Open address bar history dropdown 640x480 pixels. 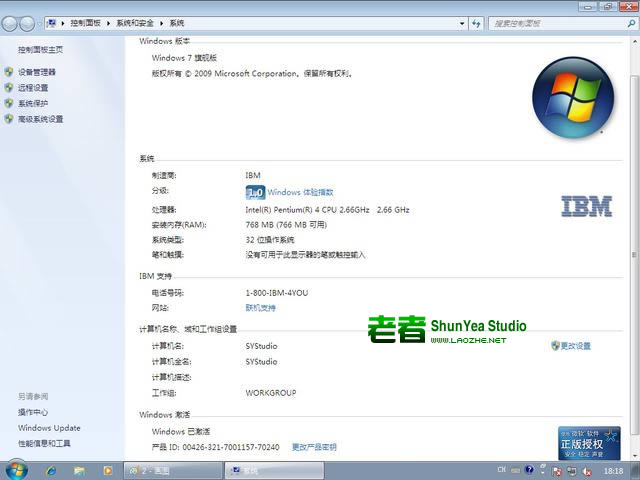tap(462, 24)
